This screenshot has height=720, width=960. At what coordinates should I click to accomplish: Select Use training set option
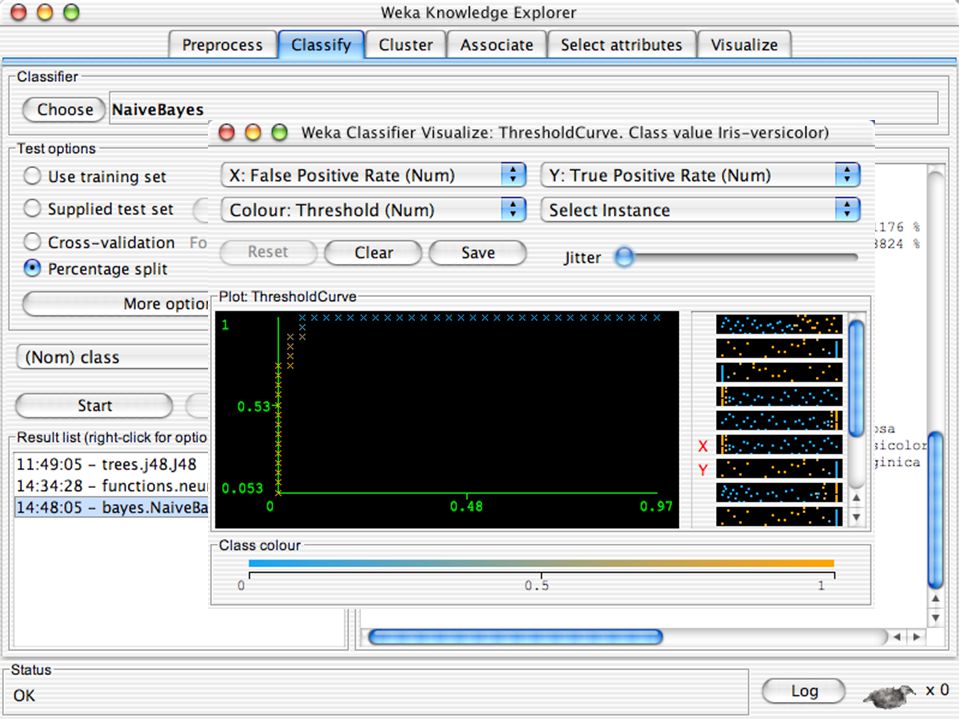[x=94, y=176]
